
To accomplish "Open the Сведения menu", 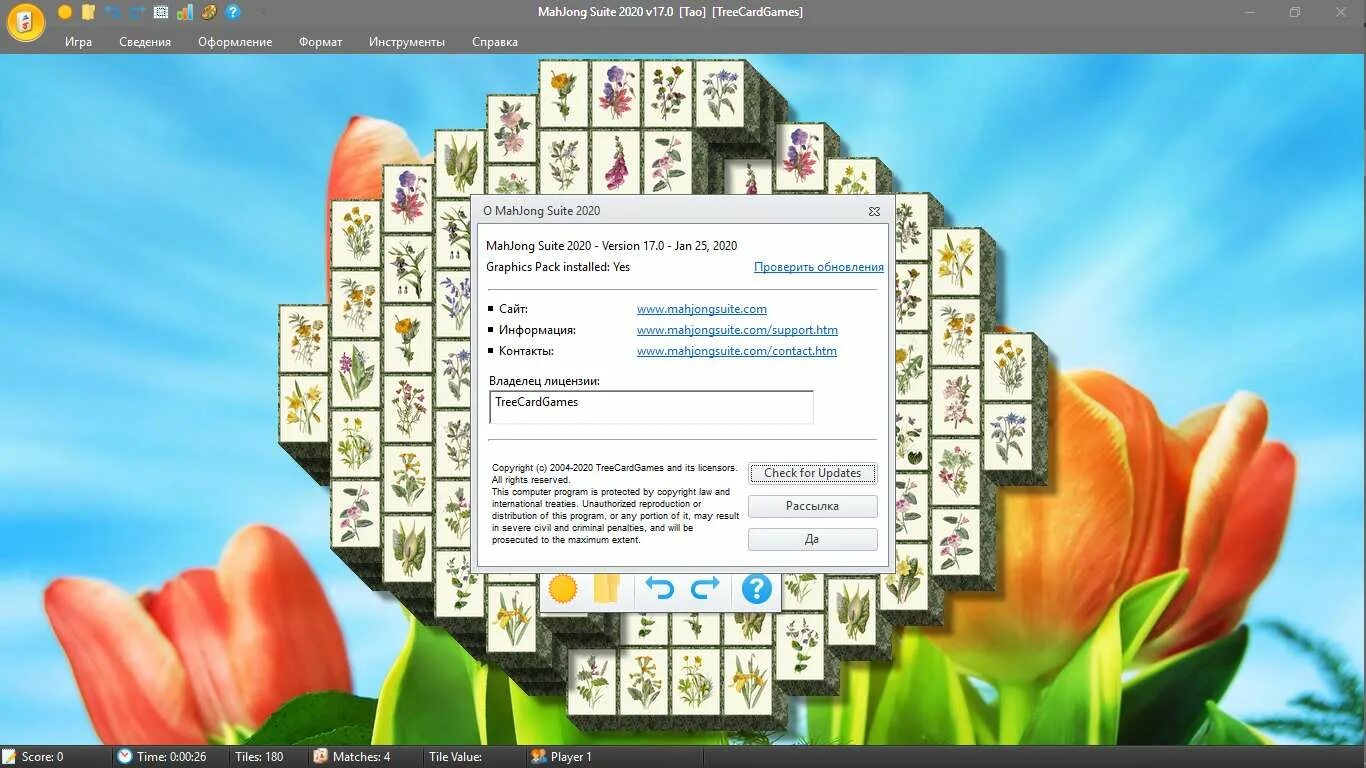I will (145, 42).
